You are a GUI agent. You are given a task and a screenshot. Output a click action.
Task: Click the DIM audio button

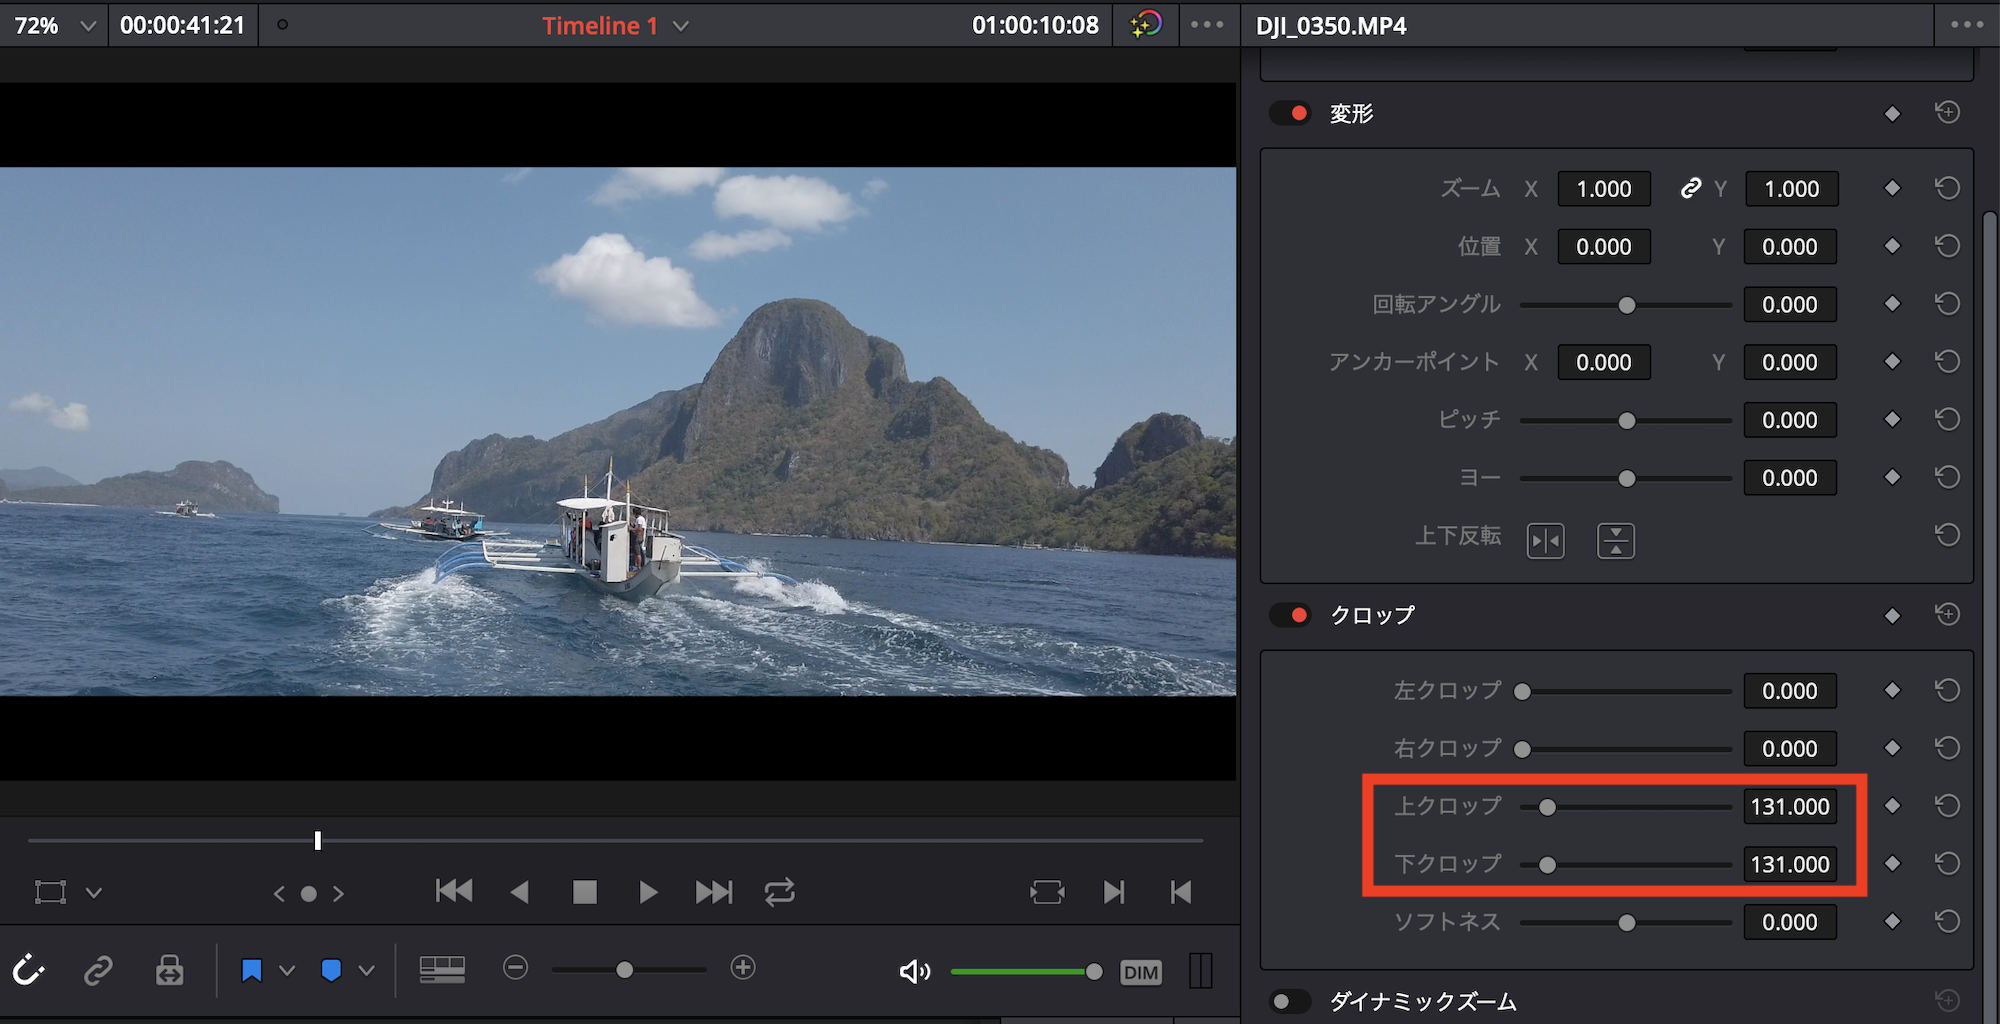(1141, 972)
